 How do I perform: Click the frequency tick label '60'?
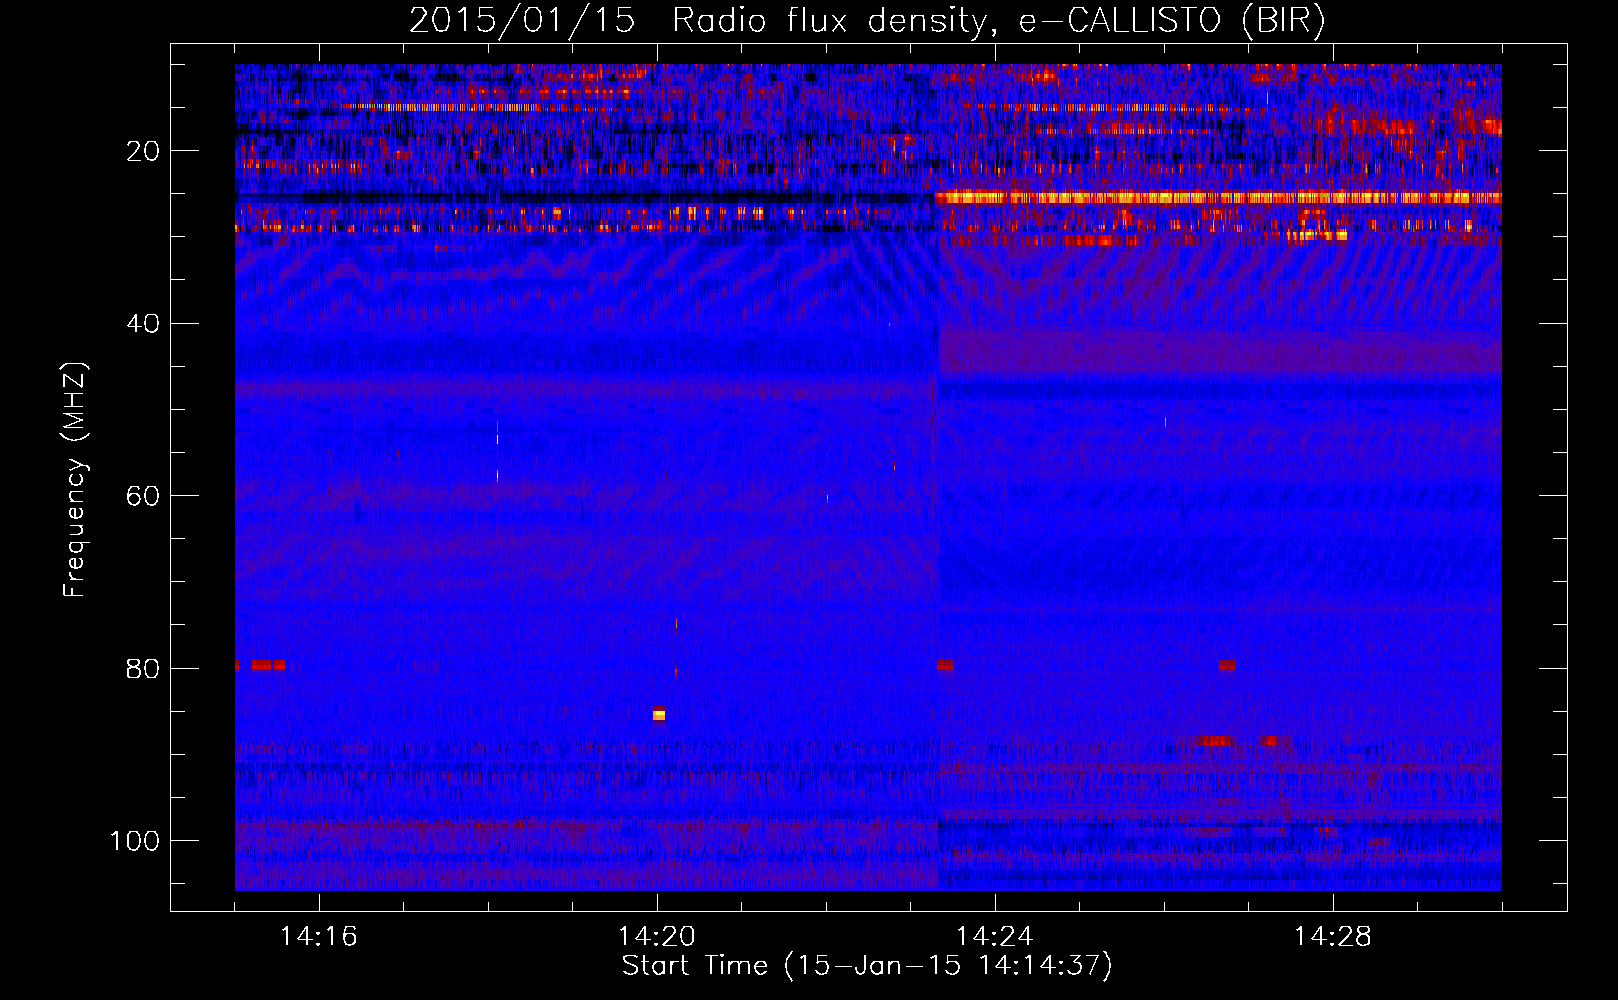[142, 496]
